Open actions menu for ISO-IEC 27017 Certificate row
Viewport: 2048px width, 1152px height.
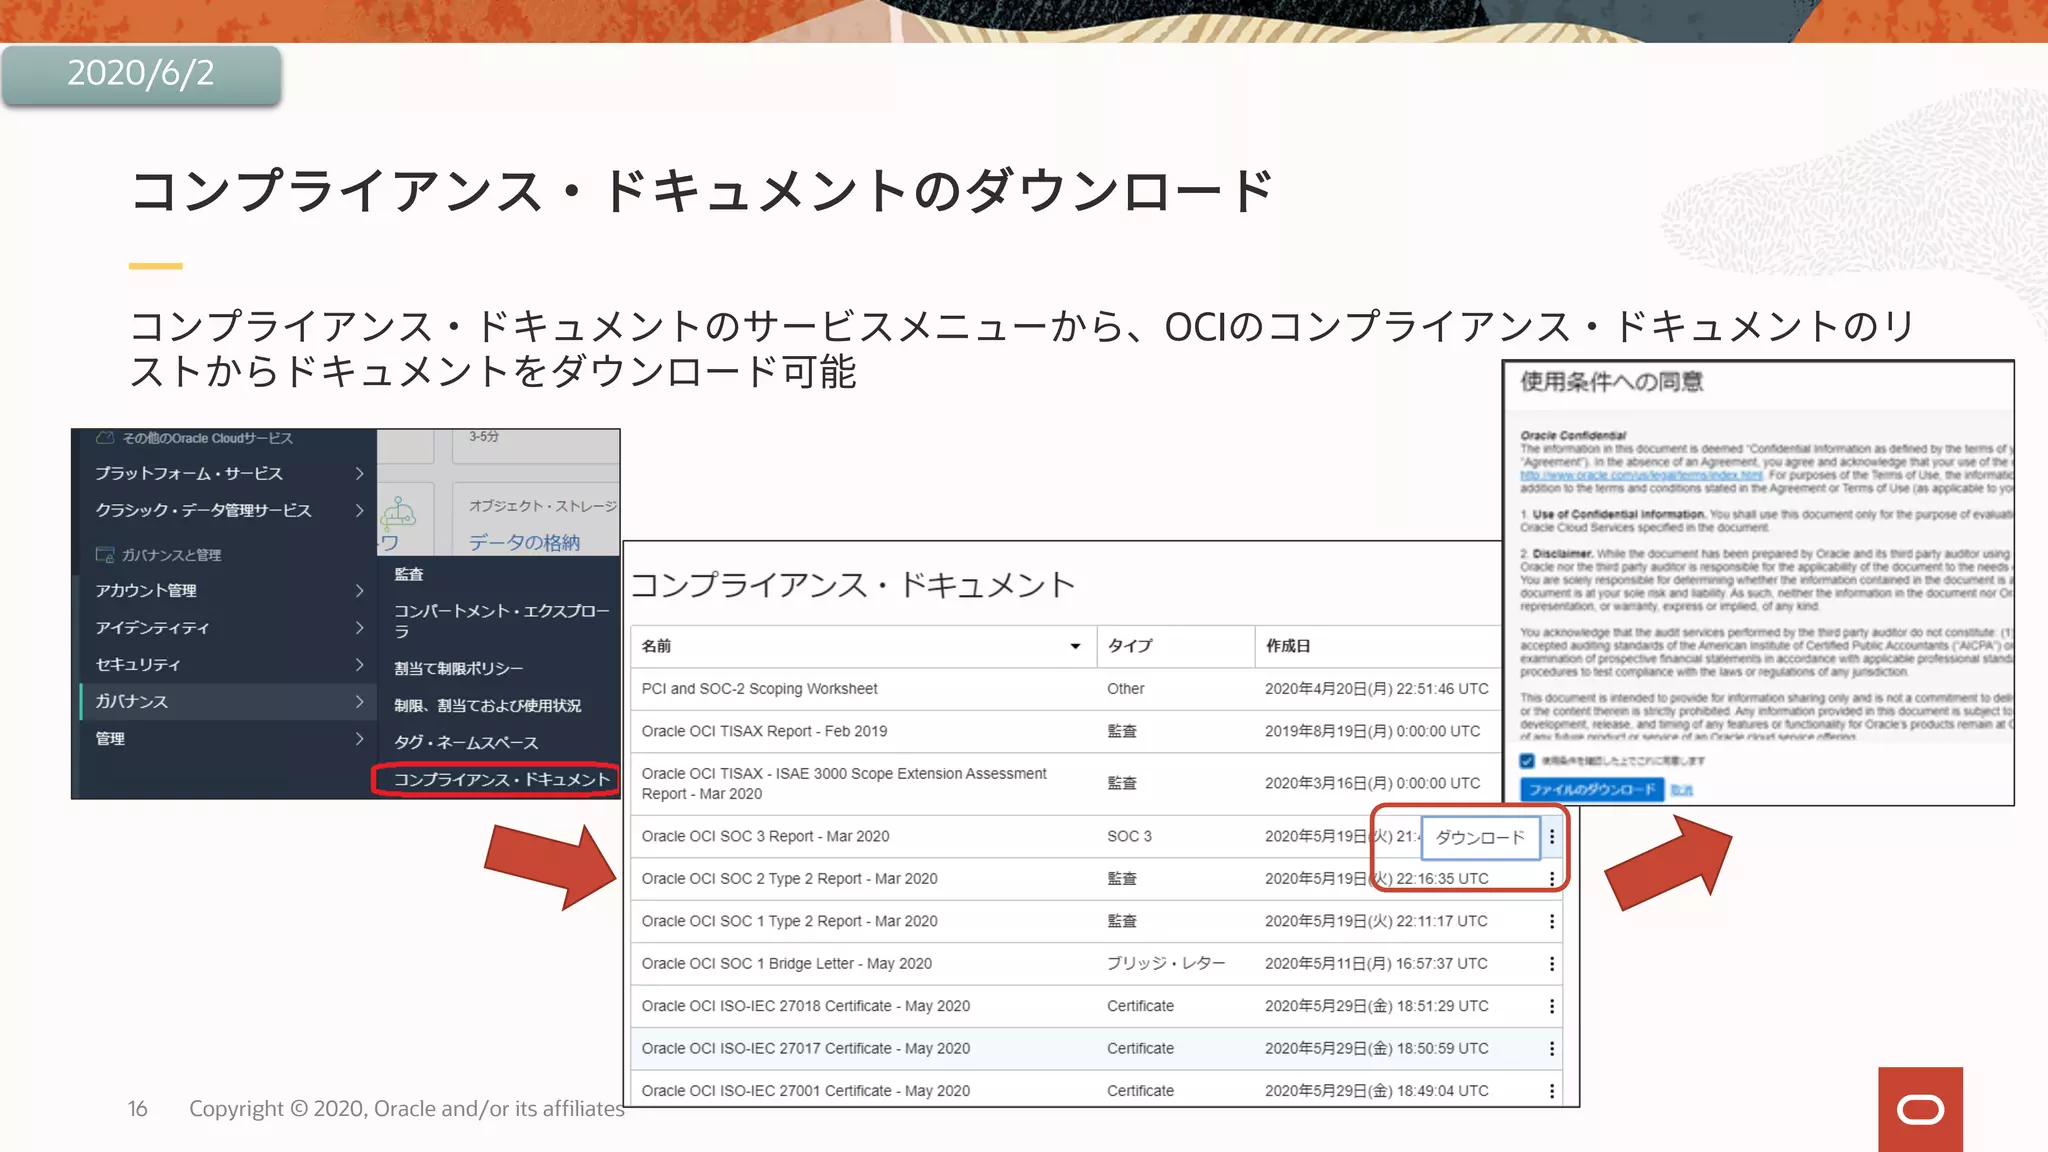click(1552, 1049)
